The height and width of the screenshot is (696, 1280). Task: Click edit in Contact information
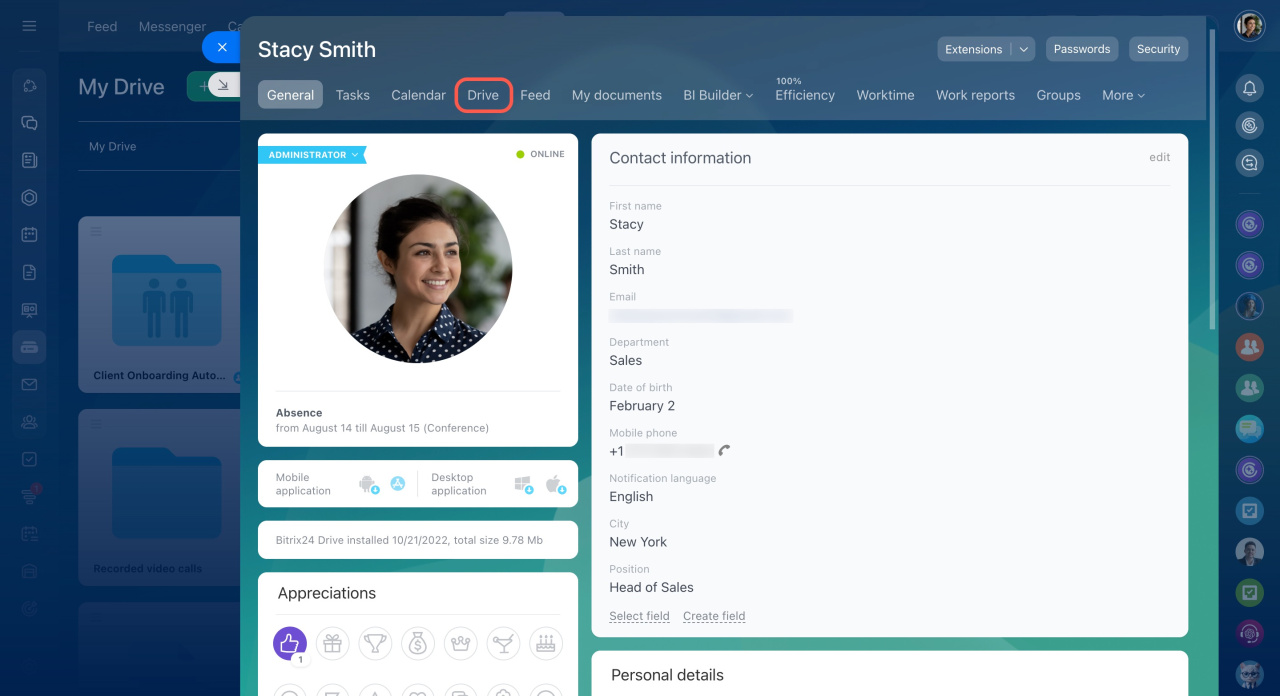1159,157
